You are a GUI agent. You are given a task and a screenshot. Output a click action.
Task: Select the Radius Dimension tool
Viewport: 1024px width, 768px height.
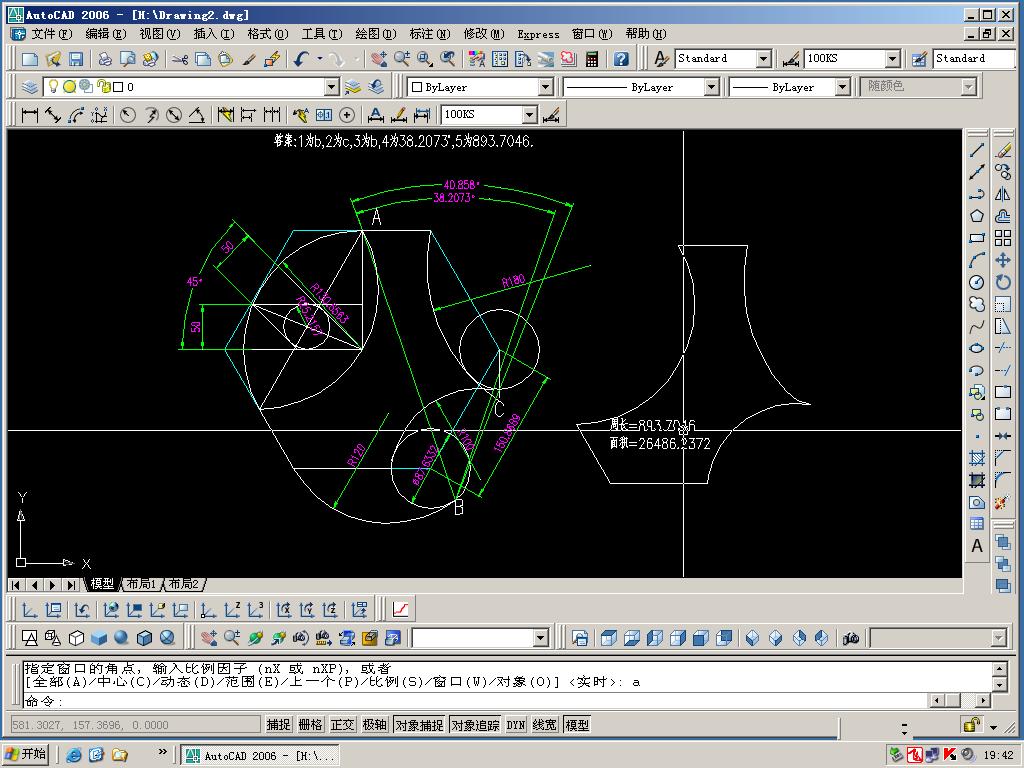pos(128,115)
